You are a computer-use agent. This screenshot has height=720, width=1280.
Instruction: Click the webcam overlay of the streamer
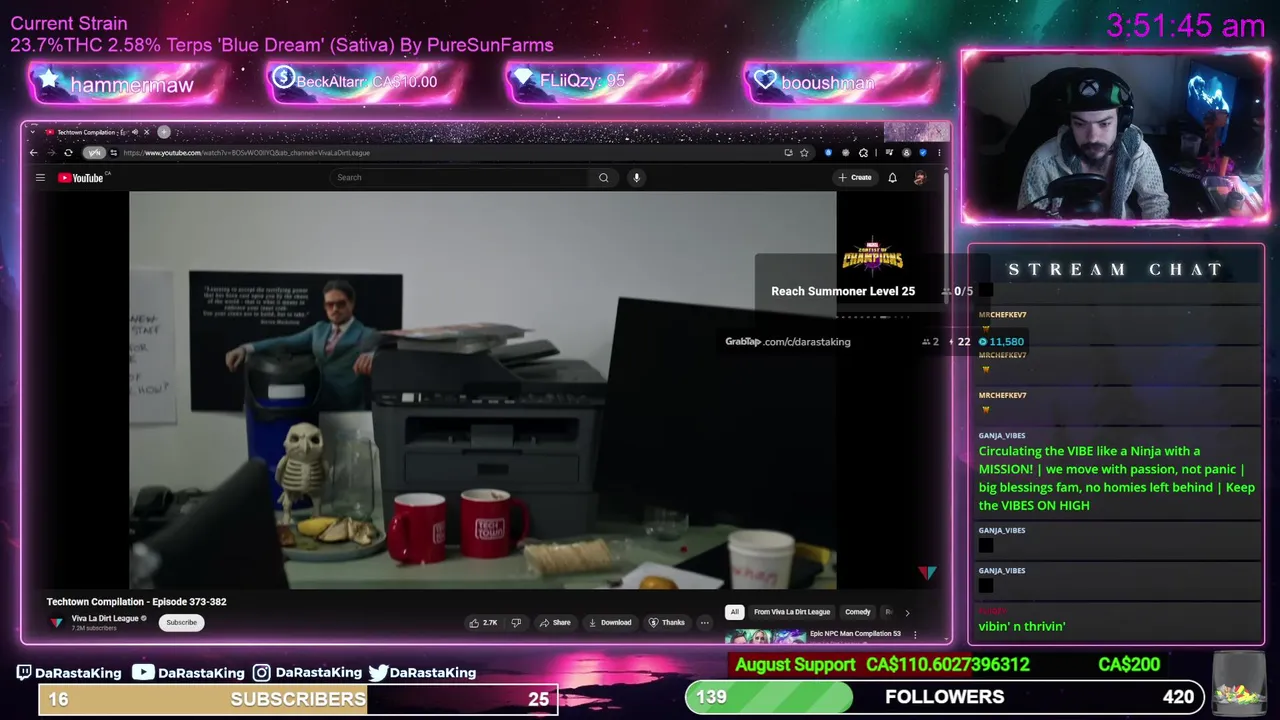(x=1115, y=137)
